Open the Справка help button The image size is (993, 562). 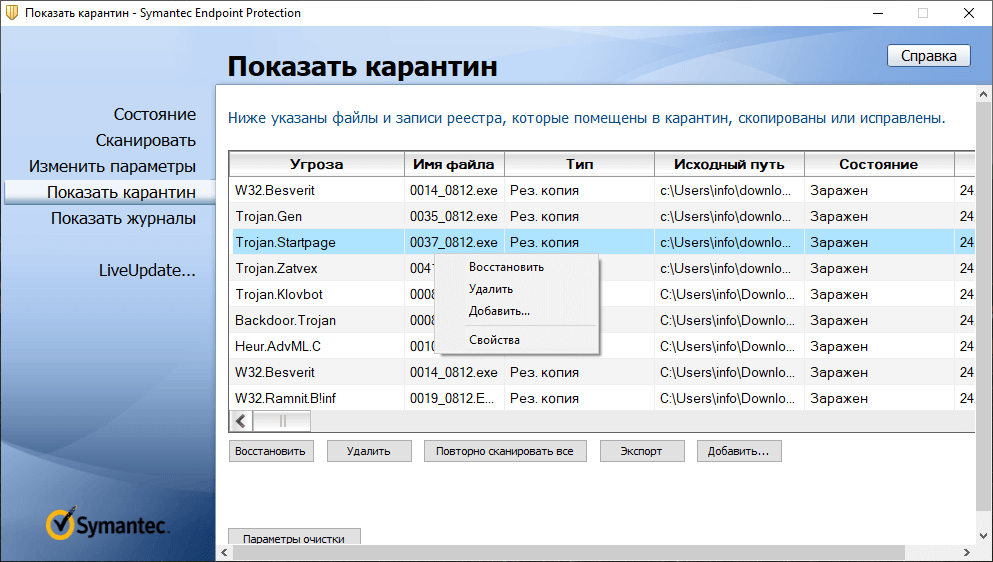[x=928, y=56]
